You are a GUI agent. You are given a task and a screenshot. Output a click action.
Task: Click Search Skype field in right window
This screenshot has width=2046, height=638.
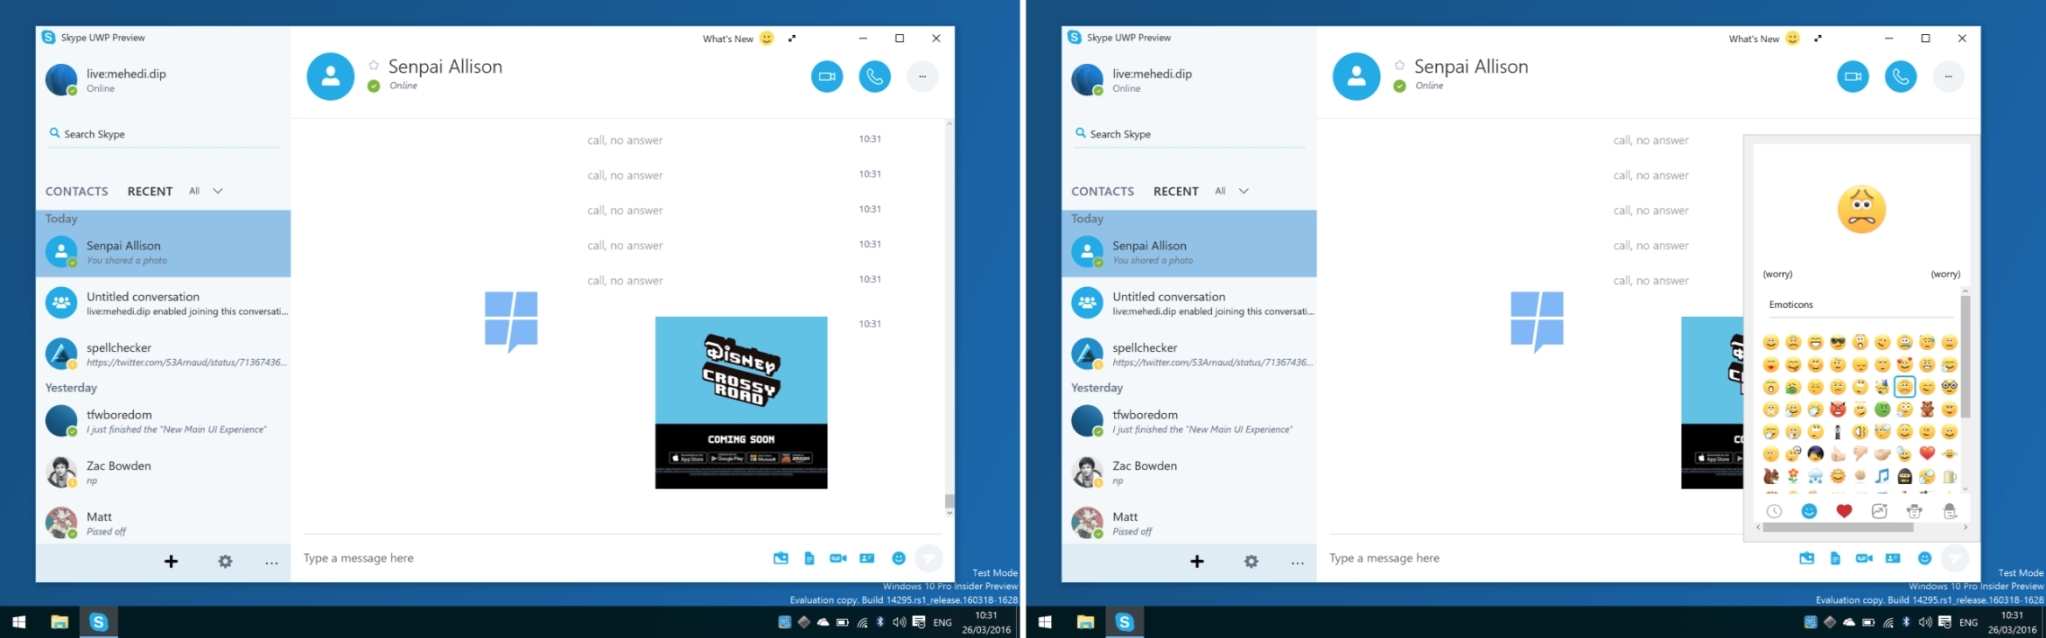[1189, 134]
